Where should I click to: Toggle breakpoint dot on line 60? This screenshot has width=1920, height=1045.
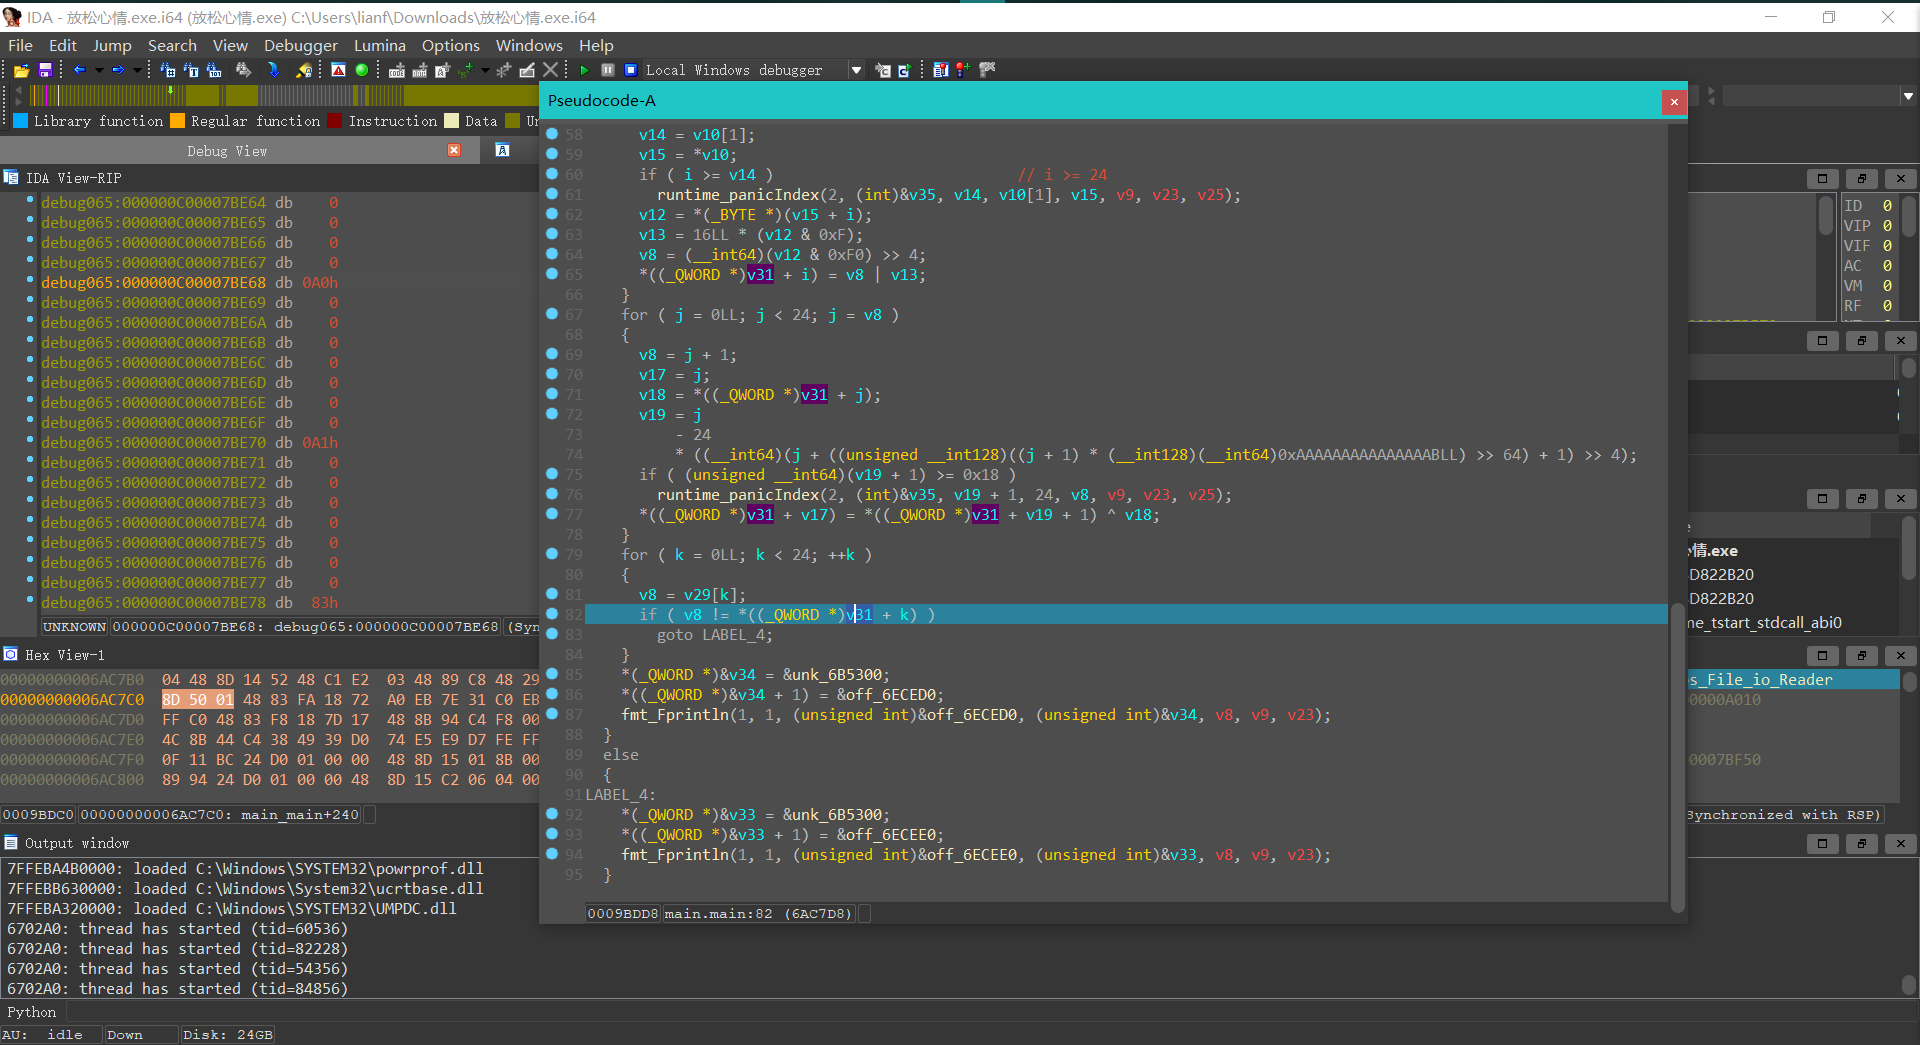[x=552, y=174]
